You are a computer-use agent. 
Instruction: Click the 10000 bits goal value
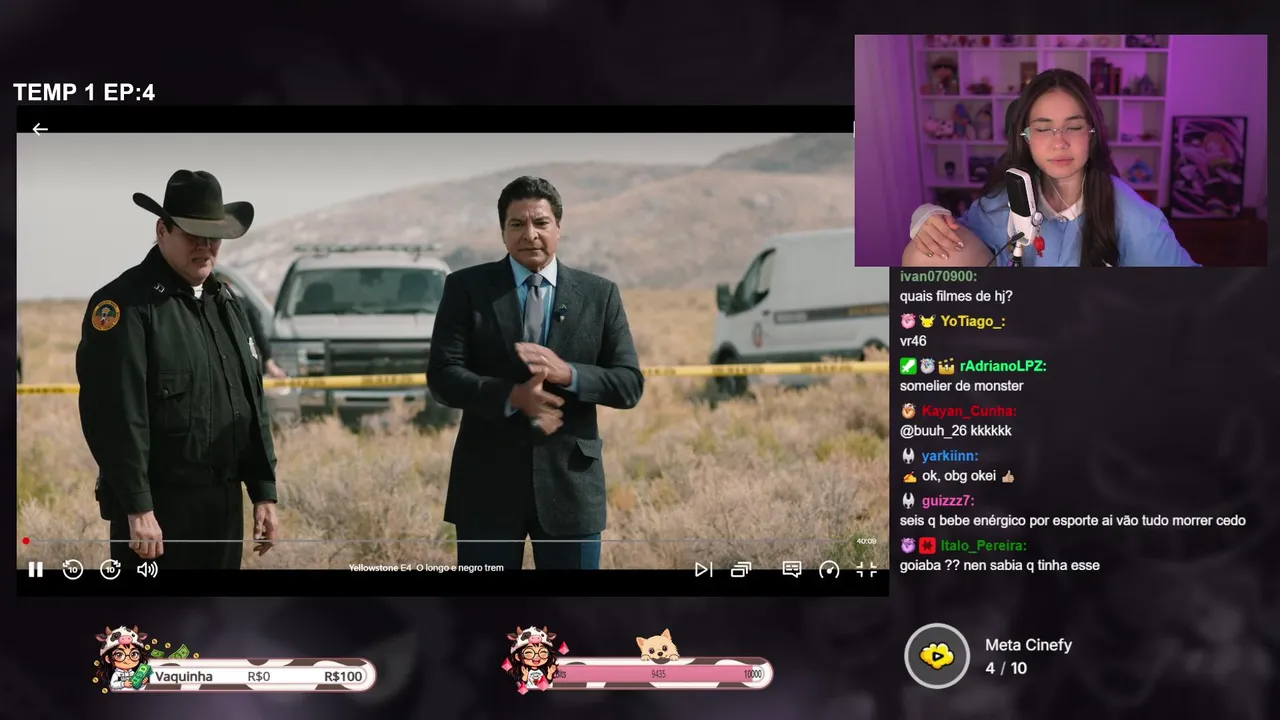point(752,675)
